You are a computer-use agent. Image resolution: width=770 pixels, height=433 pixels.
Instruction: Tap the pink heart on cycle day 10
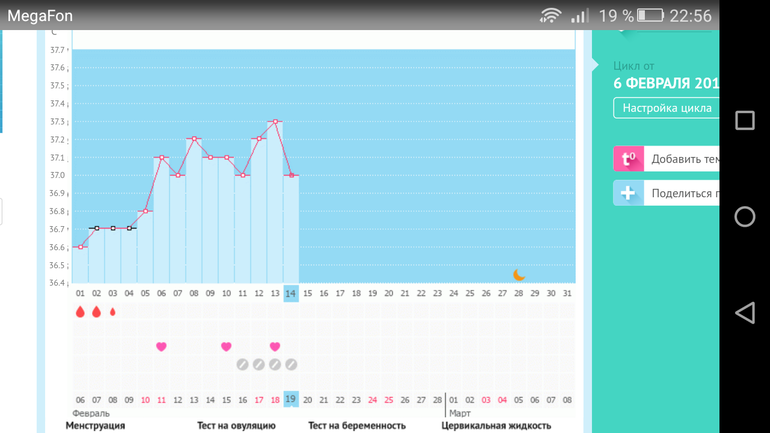tap(226, 347)
